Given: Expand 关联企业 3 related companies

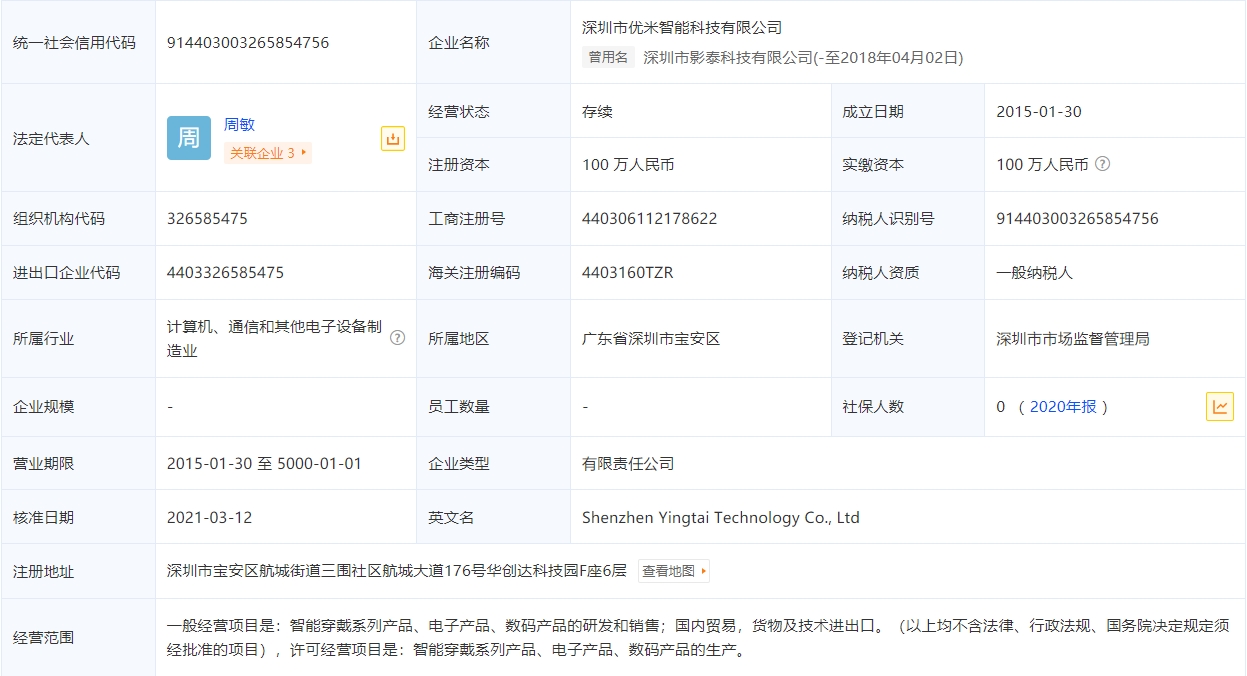Looking at the screenshot, I should (268, 153).
